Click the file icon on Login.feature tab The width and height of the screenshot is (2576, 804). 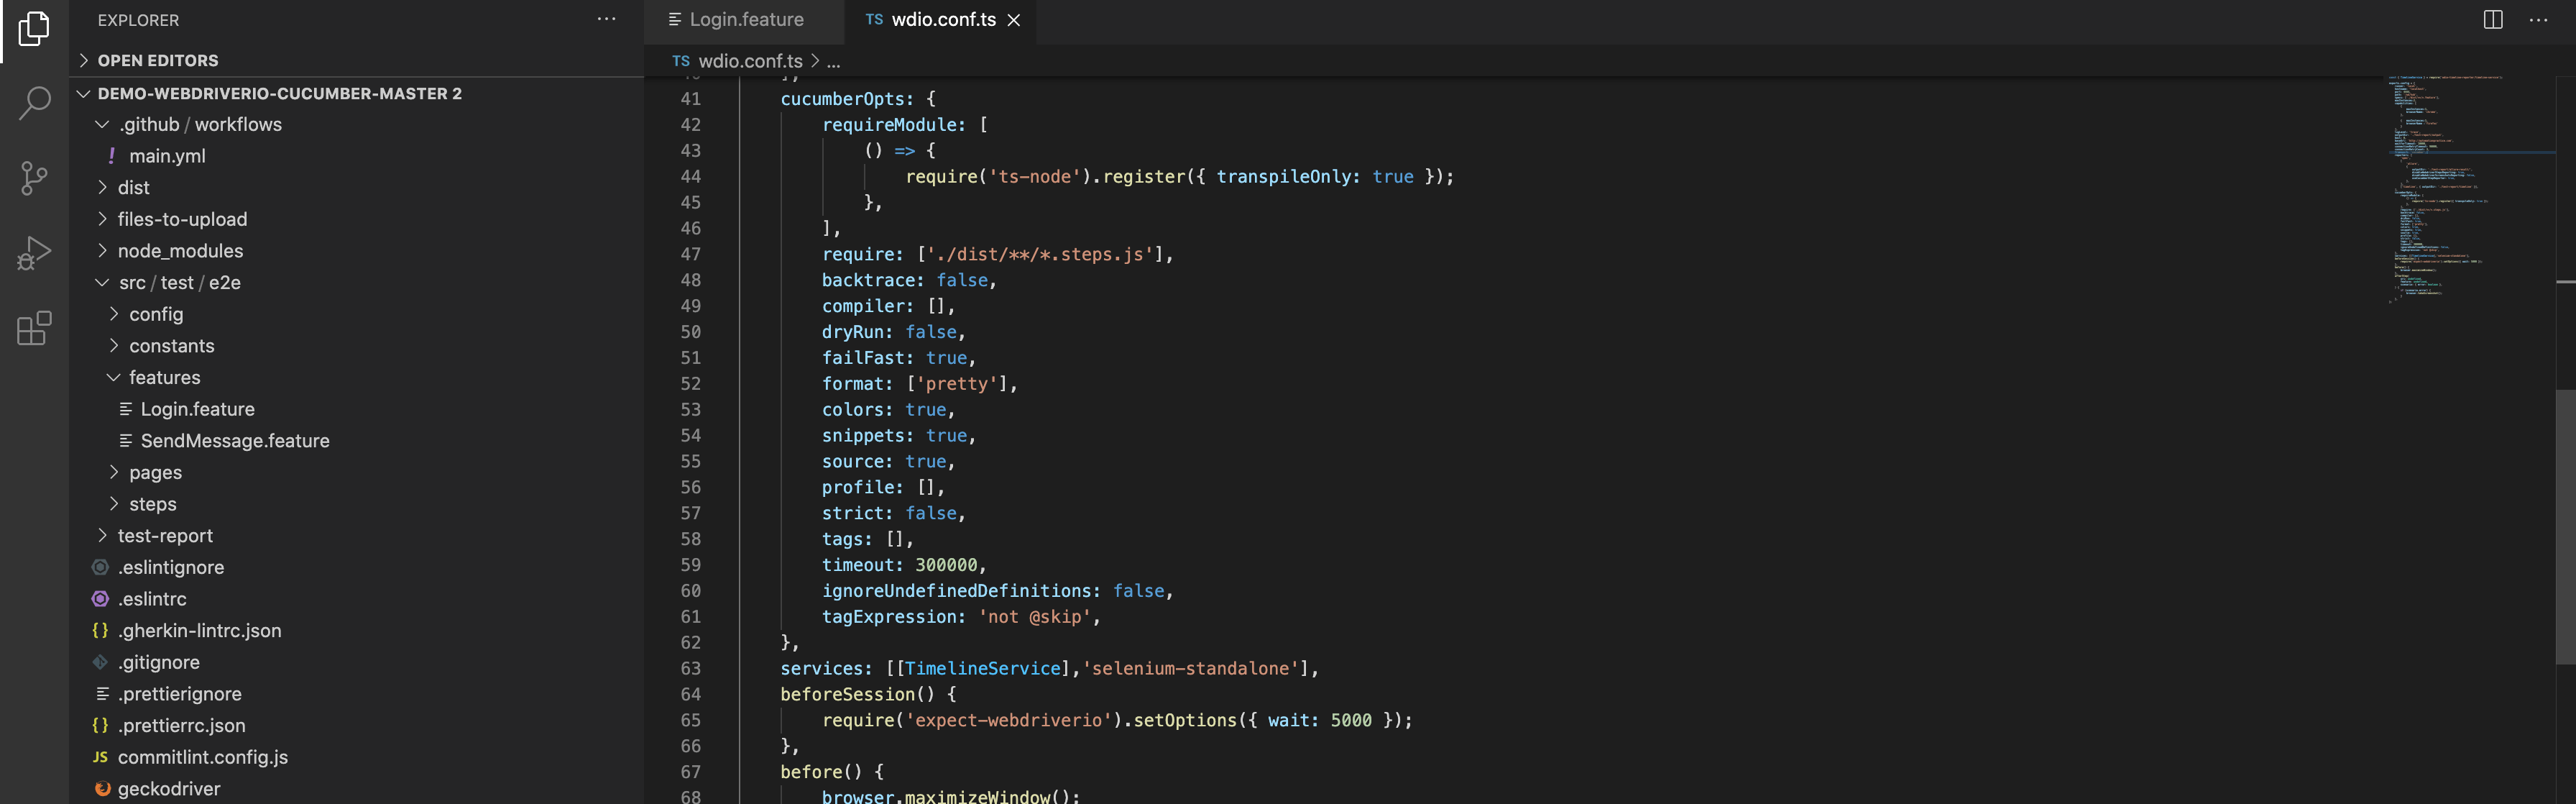675,20
